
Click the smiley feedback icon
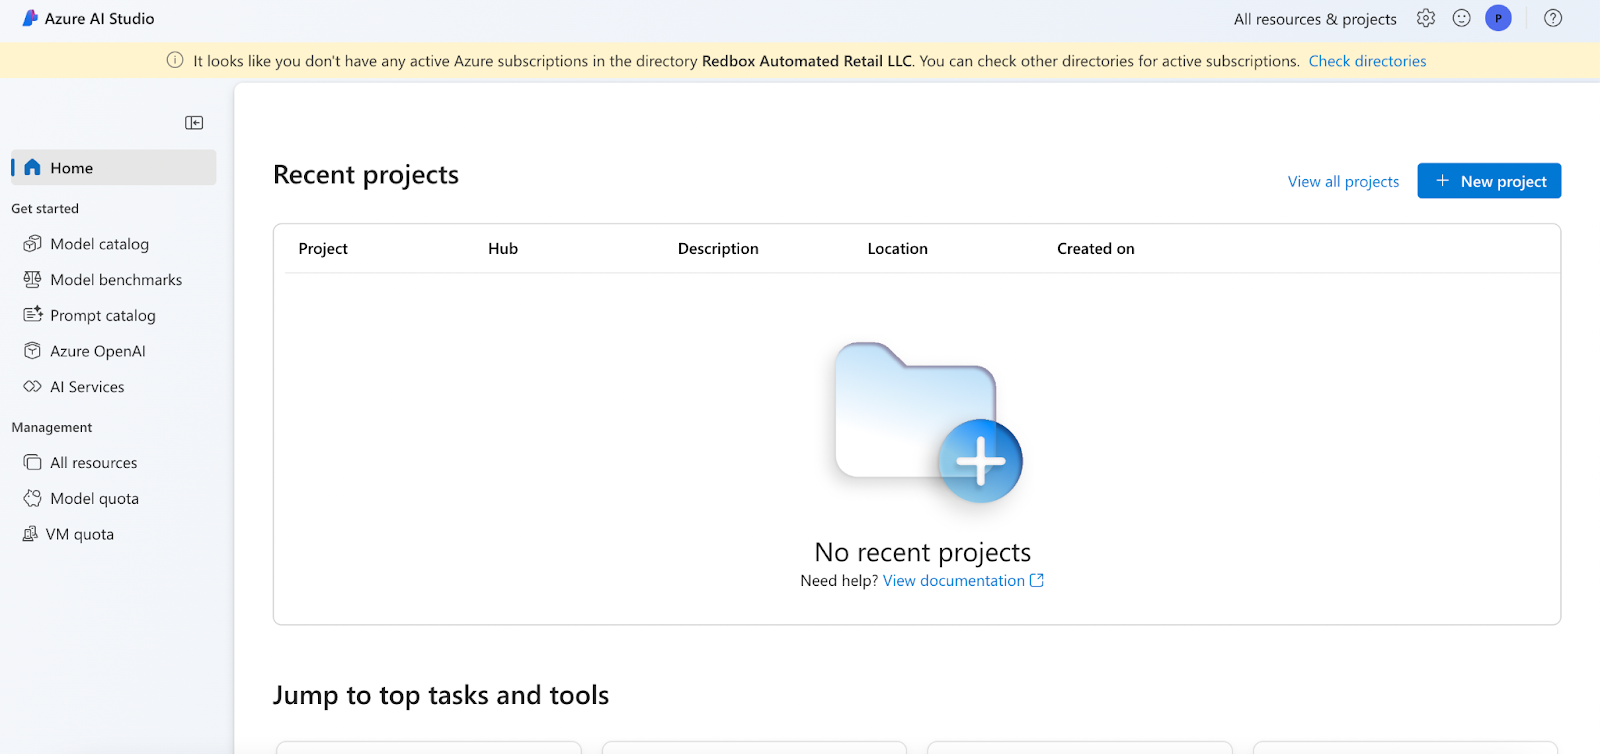pyautogui.click(x=1462, y=18)
